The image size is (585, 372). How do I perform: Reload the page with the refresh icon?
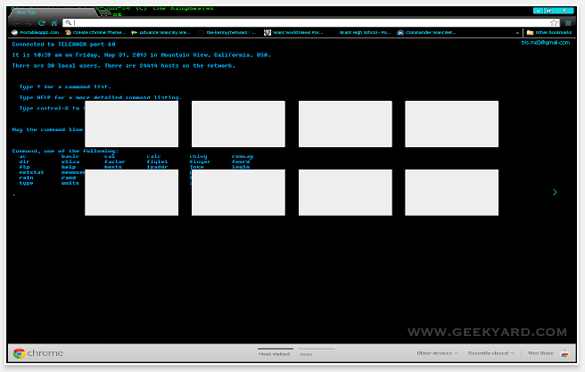[x=41, y=23]
